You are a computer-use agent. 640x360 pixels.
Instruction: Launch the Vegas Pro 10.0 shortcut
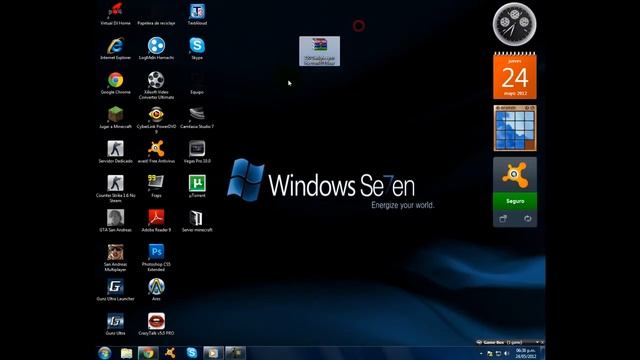197,152
